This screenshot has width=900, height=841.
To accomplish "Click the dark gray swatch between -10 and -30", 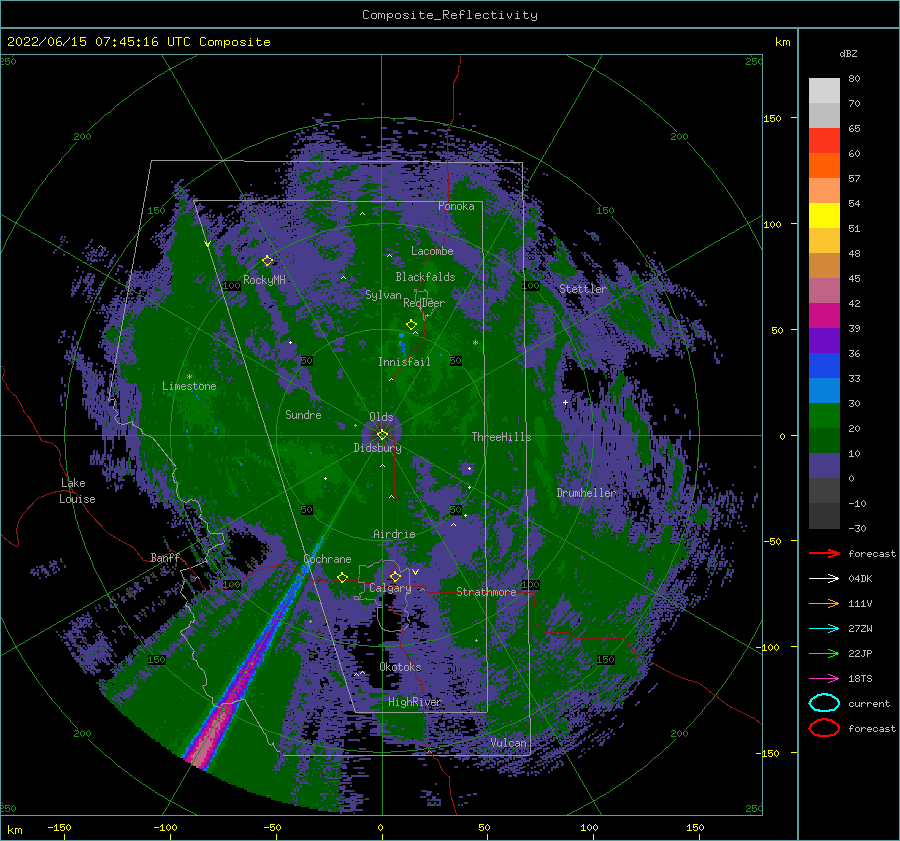I will 824,516.
